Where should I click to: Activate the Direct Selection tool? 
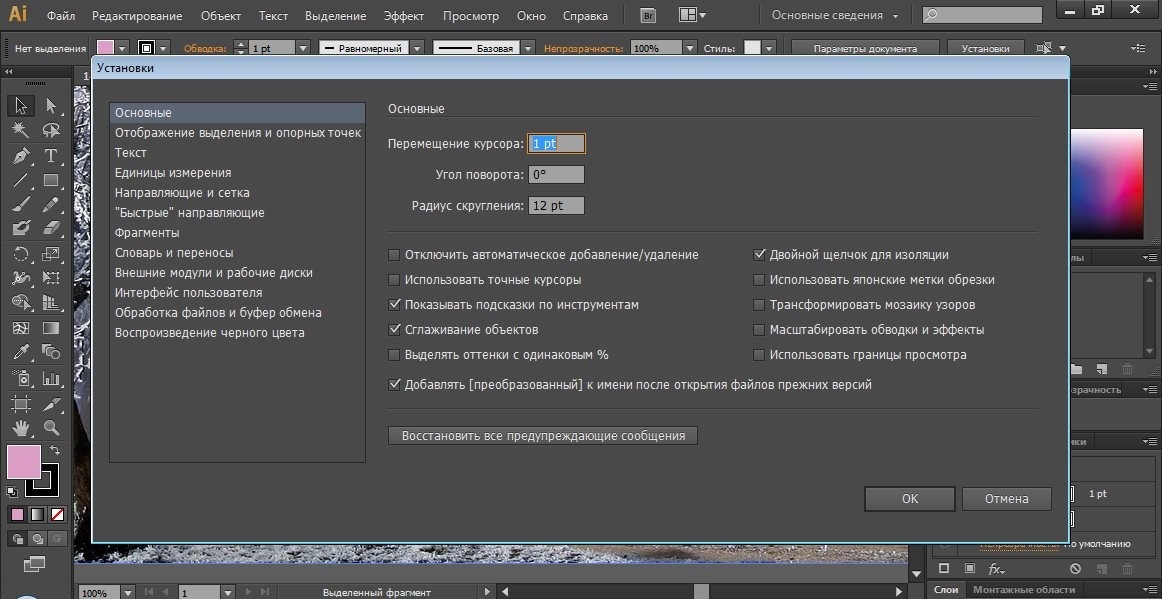[51, 106]
